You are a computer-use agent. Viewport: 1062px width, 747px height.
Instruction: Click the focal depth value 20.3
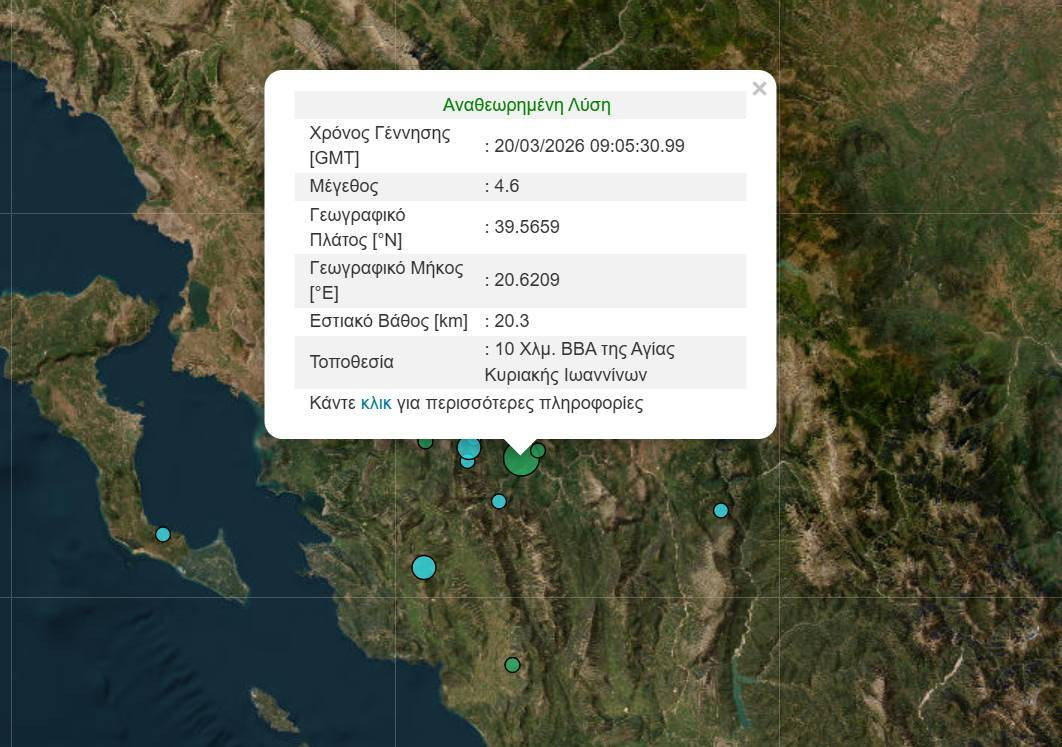click(x=511, y=321)
